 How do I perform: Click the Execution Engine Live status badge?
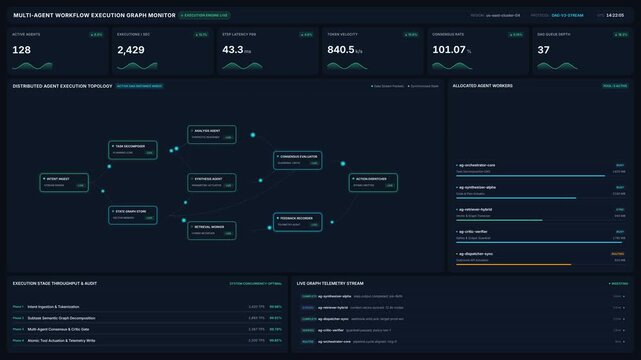pos(204,16)
